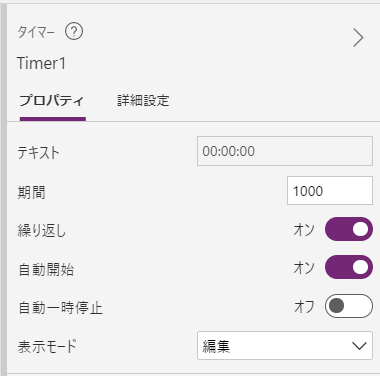Collapse the properties pane with the right chevron

point(358,38)
